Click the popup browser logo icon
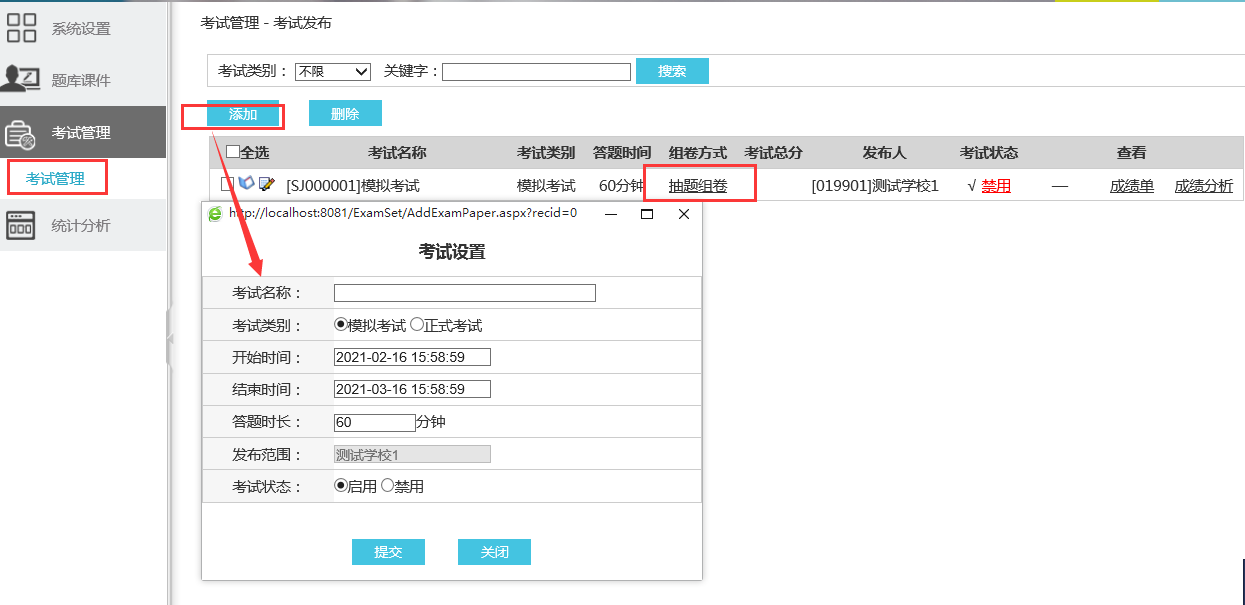 [x=214, y=213]
